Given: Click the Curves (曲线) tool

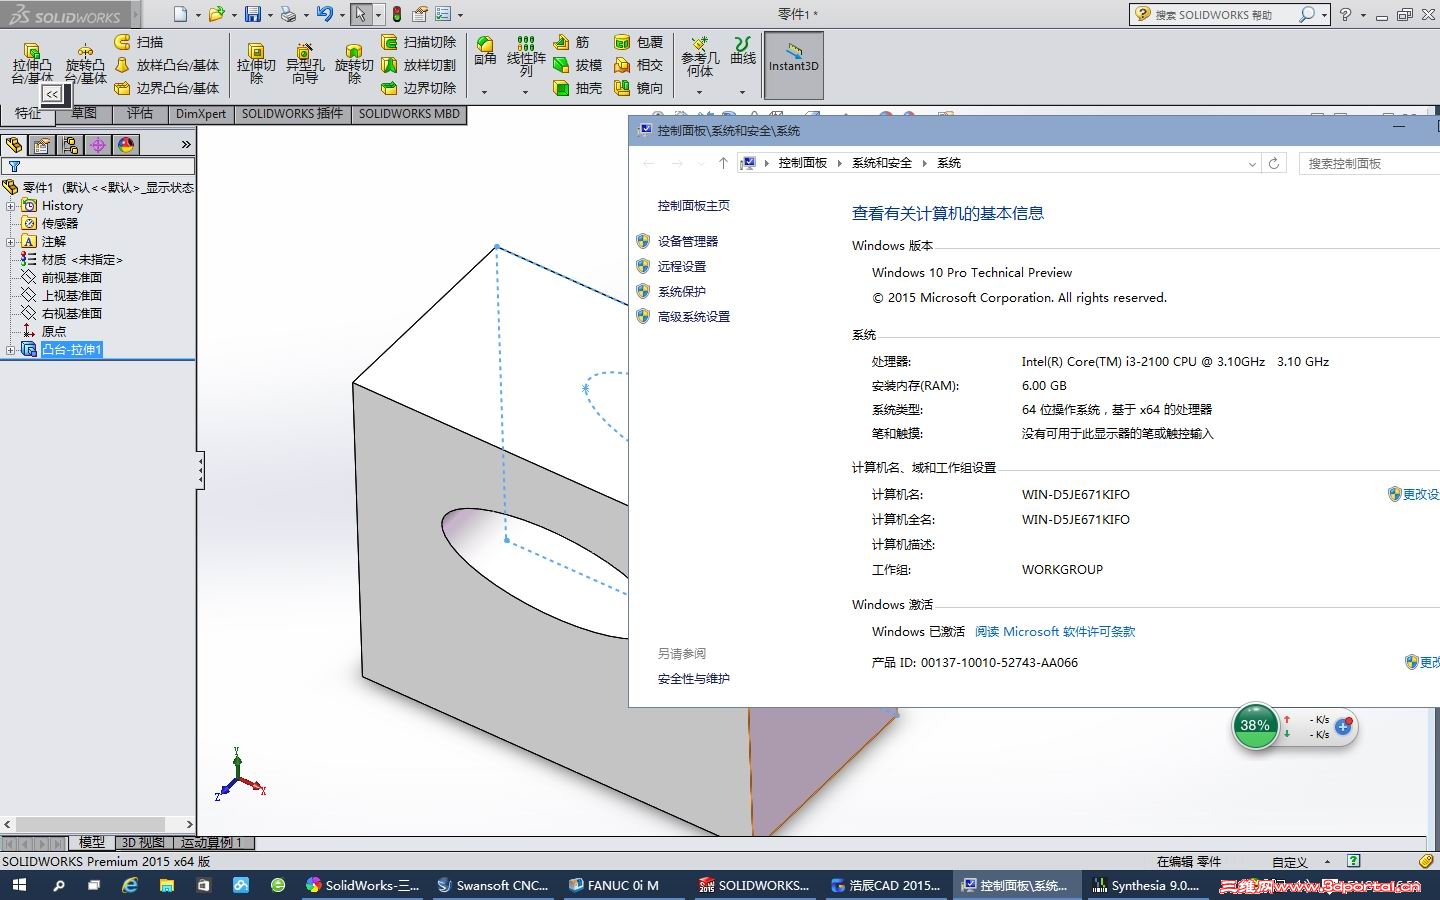Looking at the screenshot, I should click(x=743, y=51).
